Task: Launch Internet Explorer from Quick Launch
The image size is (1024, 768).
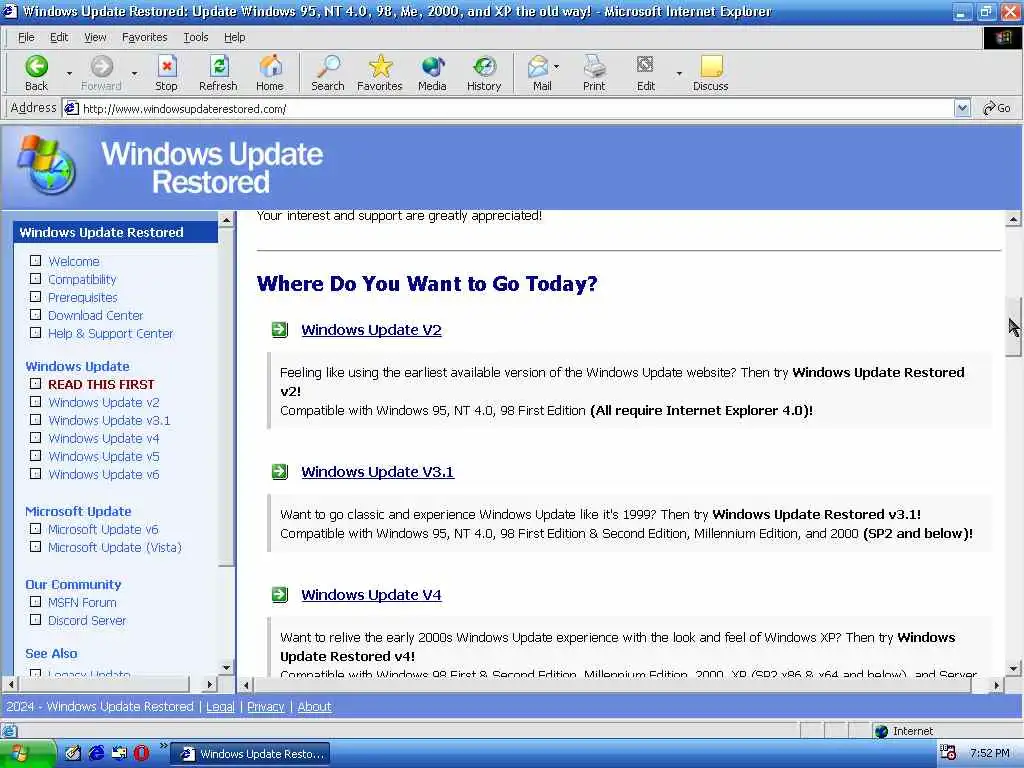Action: click(97, 753)
